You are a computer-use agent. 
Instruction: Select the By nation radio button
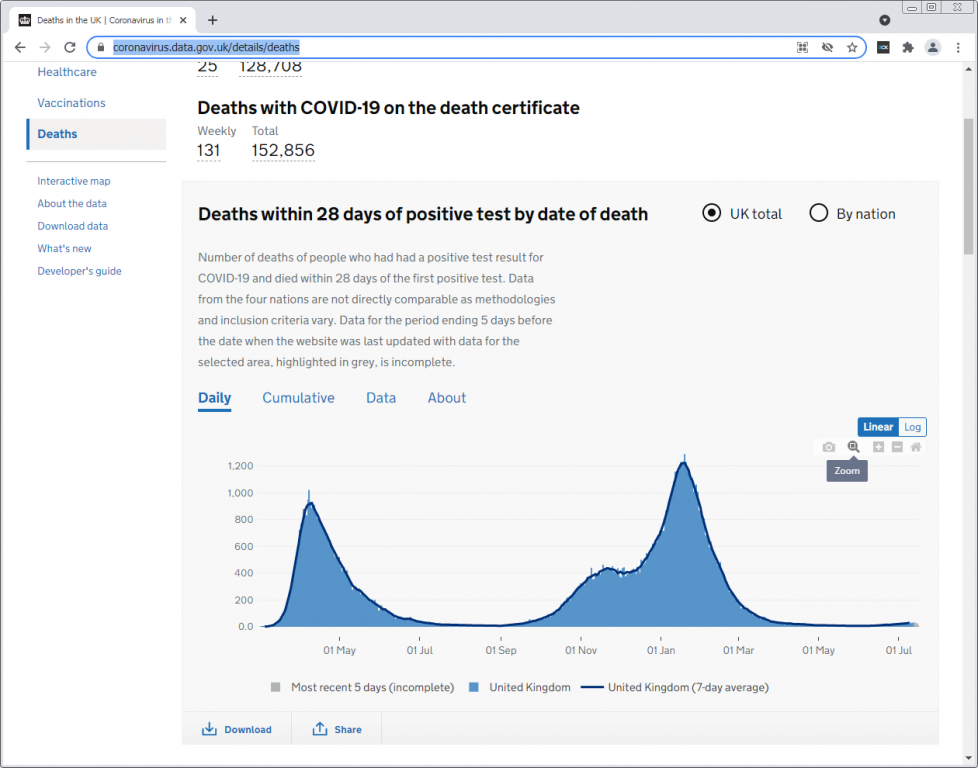(x=818, y=213)
